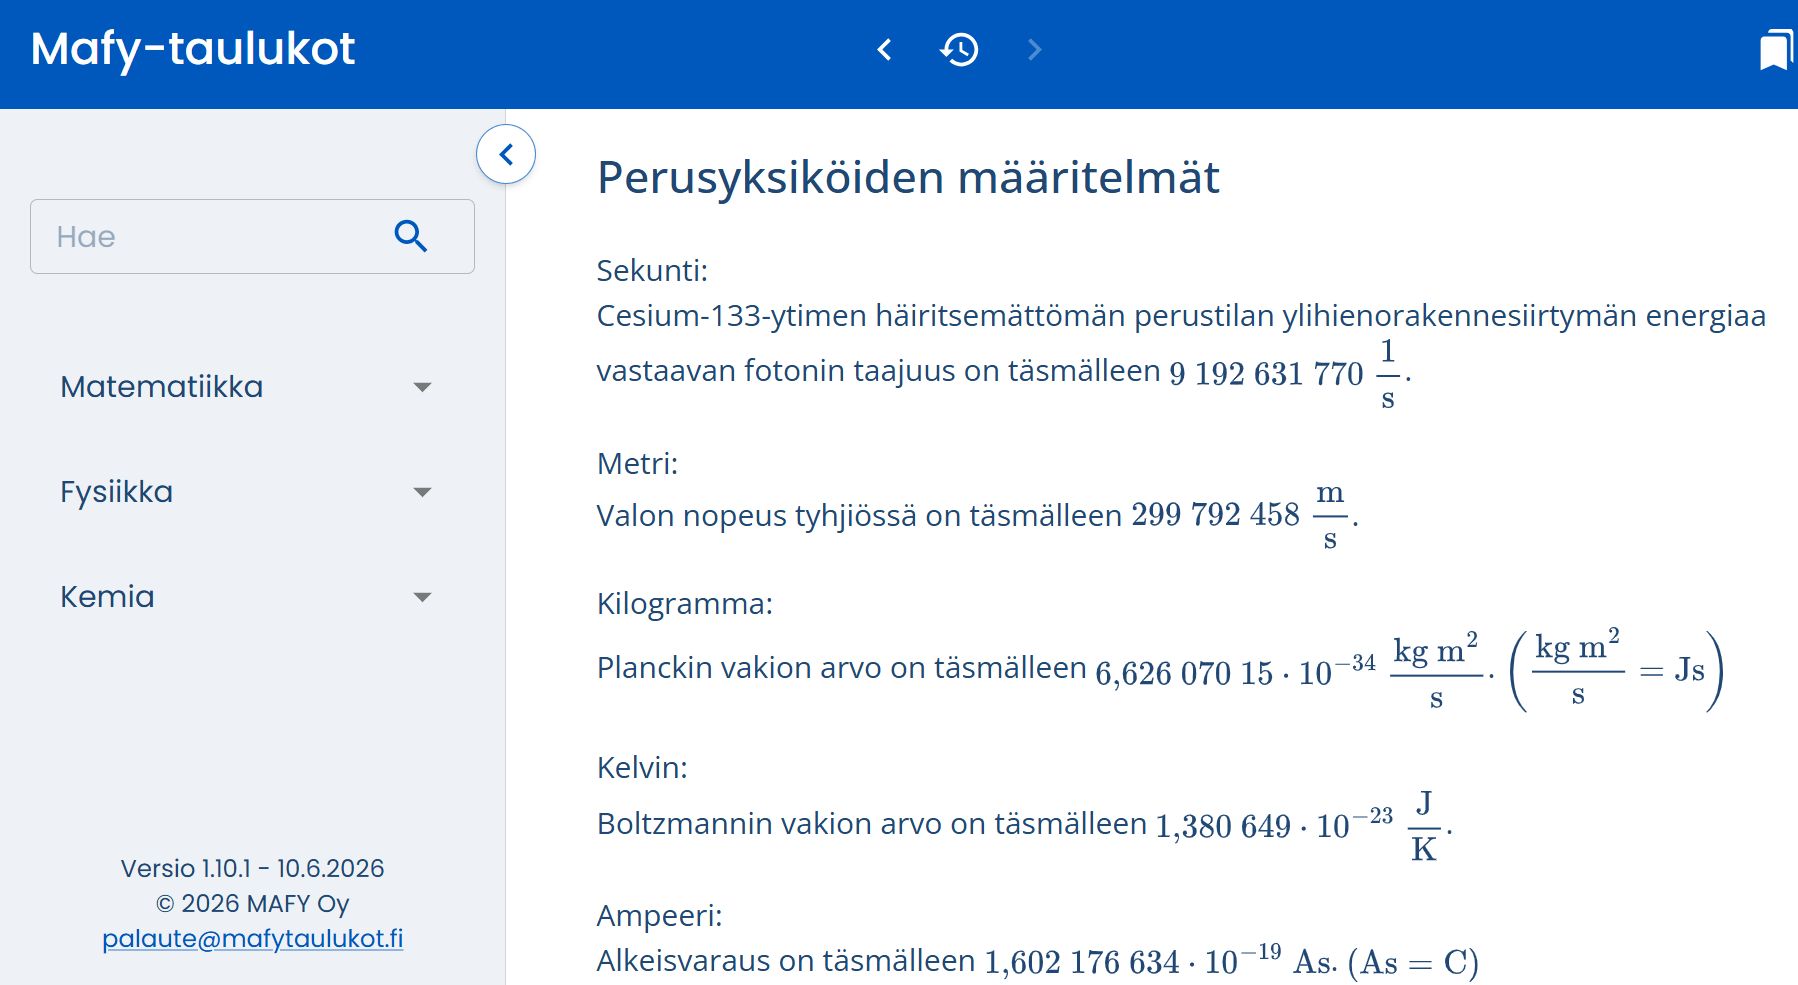1798x985 pixels.
Task: Click the value 299 792 458
Action: click(x=1215, y=515)
